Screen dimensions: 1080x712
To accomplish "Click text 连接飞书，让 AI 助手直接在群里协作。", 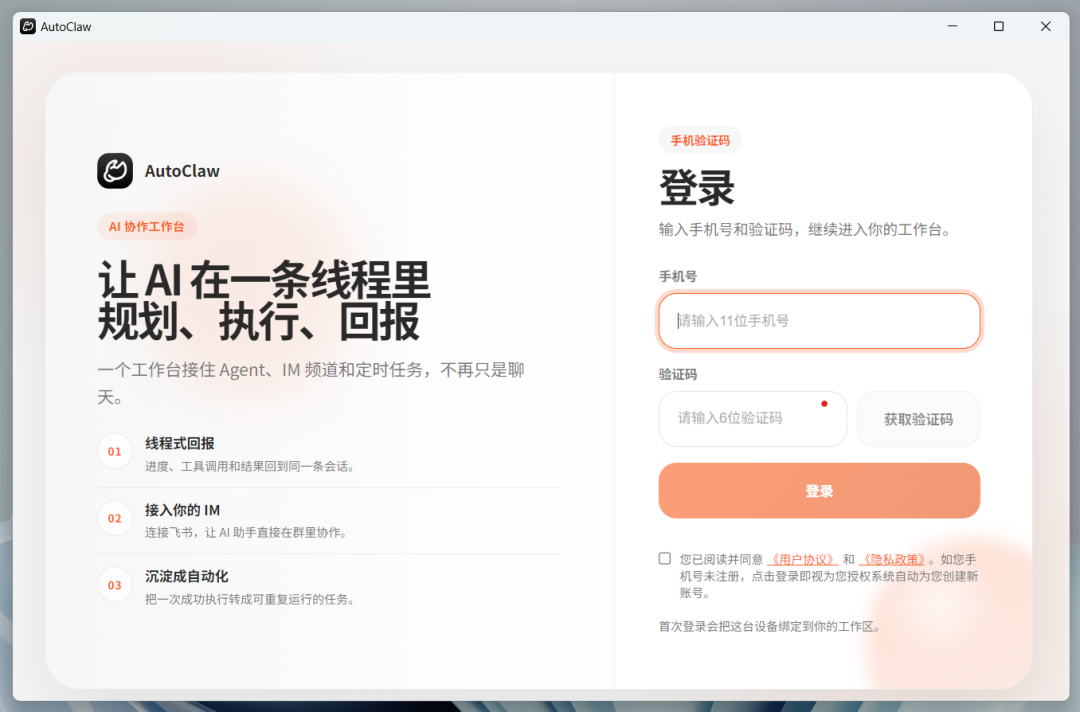I will (x=246, y=532).
